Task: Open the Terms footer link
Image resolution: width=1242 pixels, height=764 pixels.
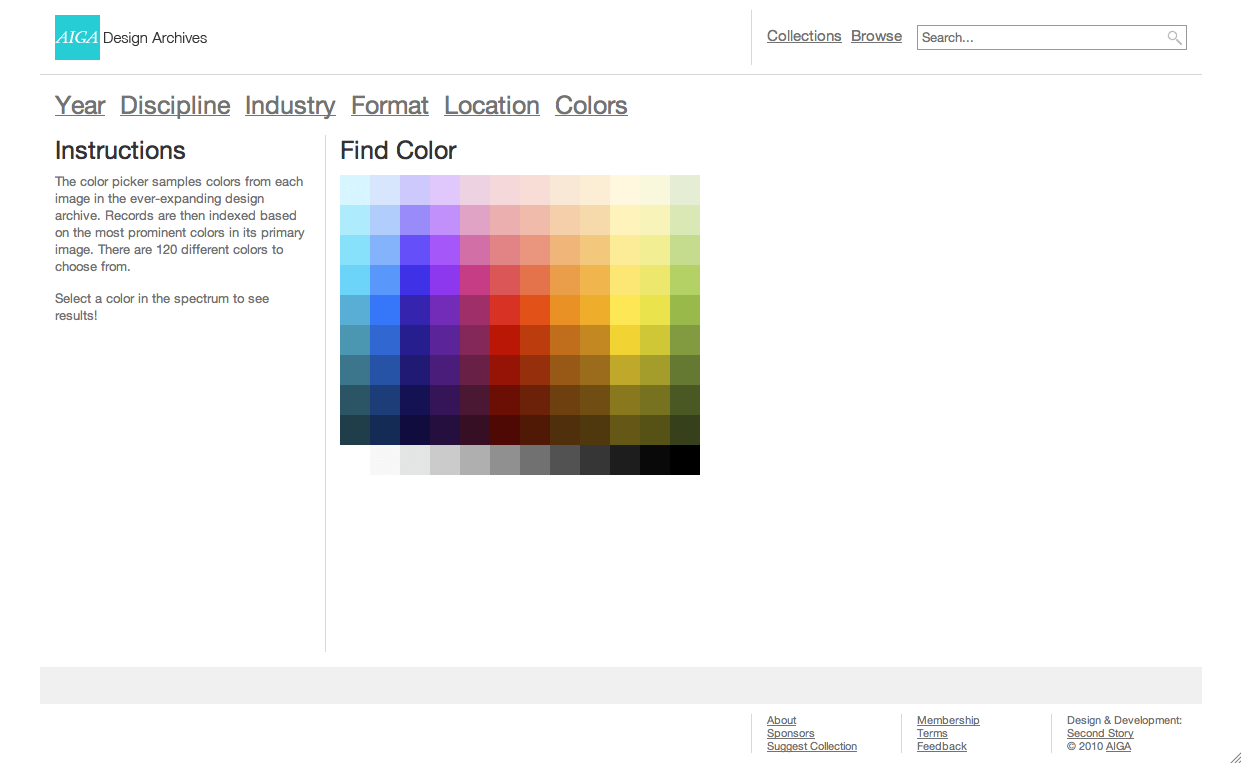Action: tap(932, 733)
